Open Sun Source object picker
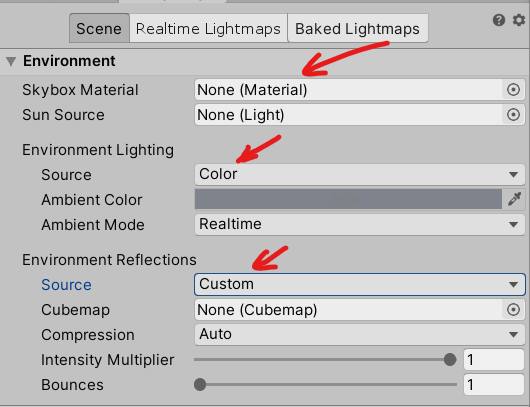The height and width of the screenshot is (407, 530). click(513, 115)
